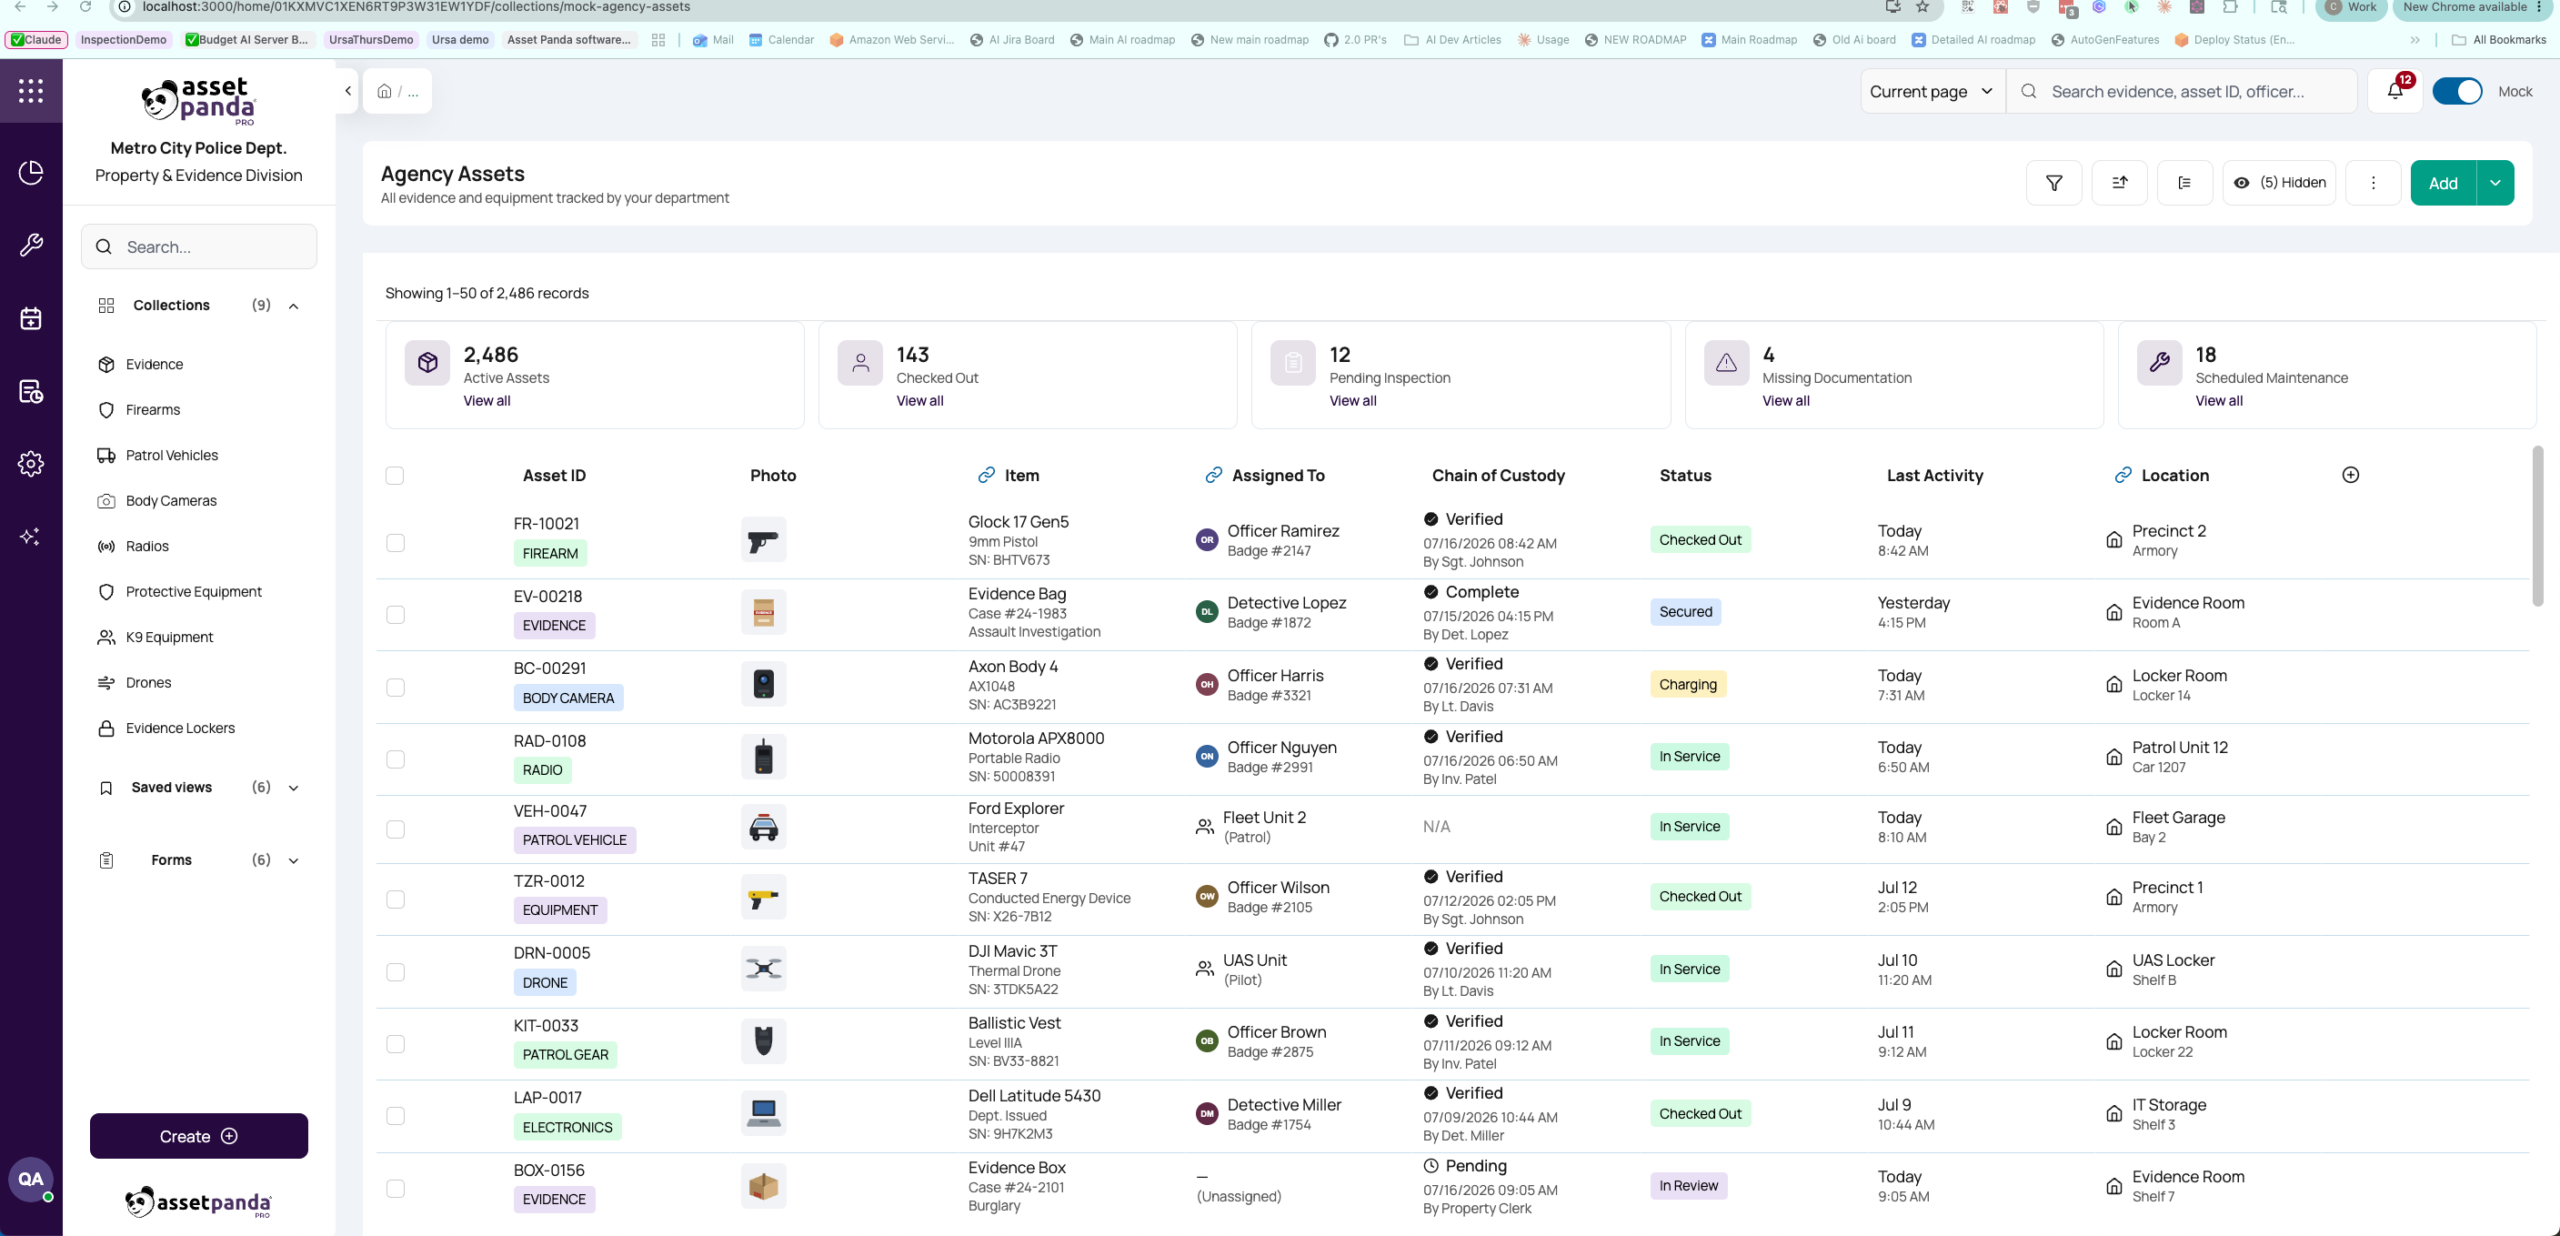Open the All Bookmarks folder
The image size is (2560, 1236).
tap(2497, 40)
